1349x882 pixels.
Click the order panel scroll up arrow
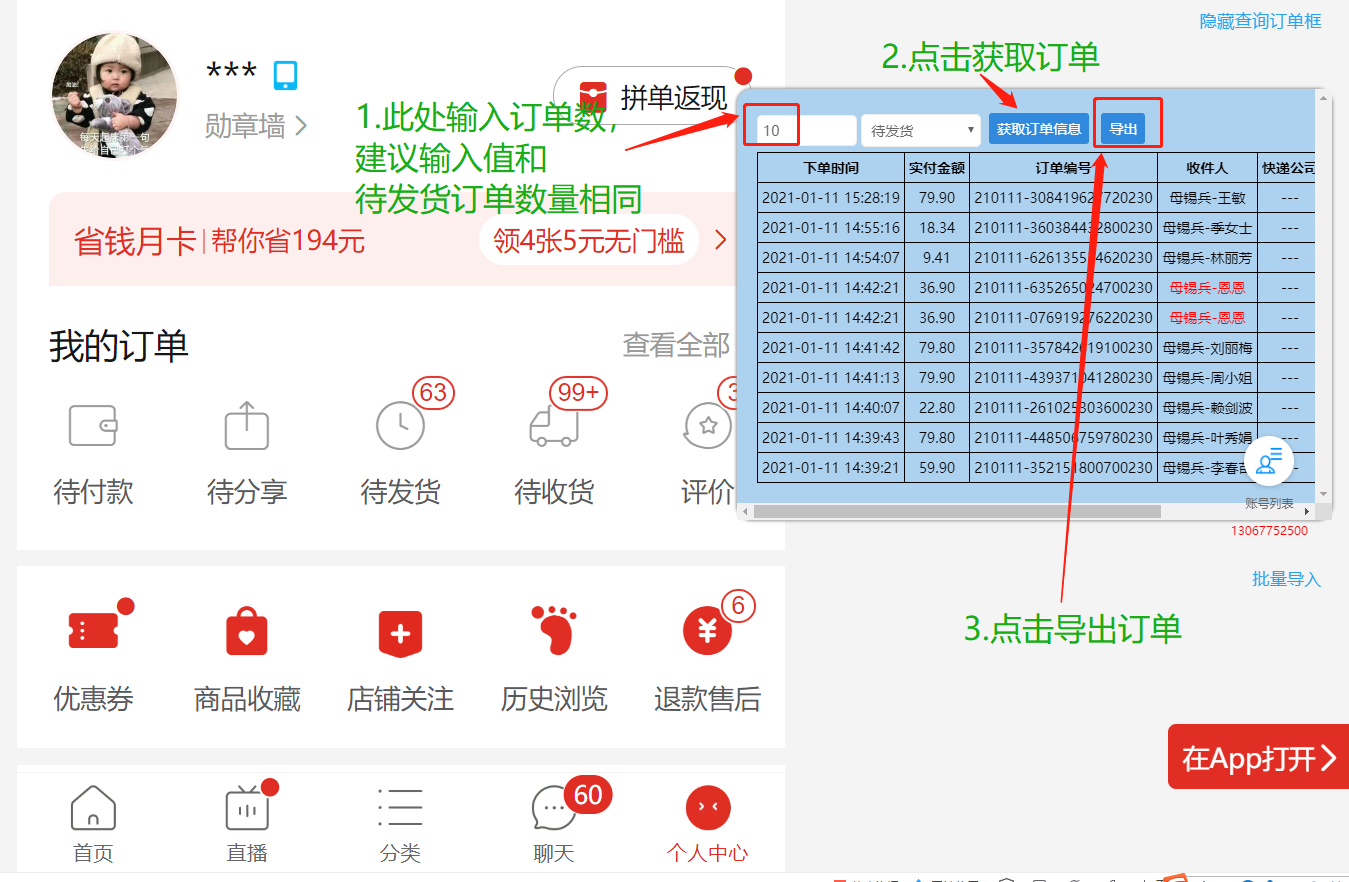click(x=1324, y=97)
